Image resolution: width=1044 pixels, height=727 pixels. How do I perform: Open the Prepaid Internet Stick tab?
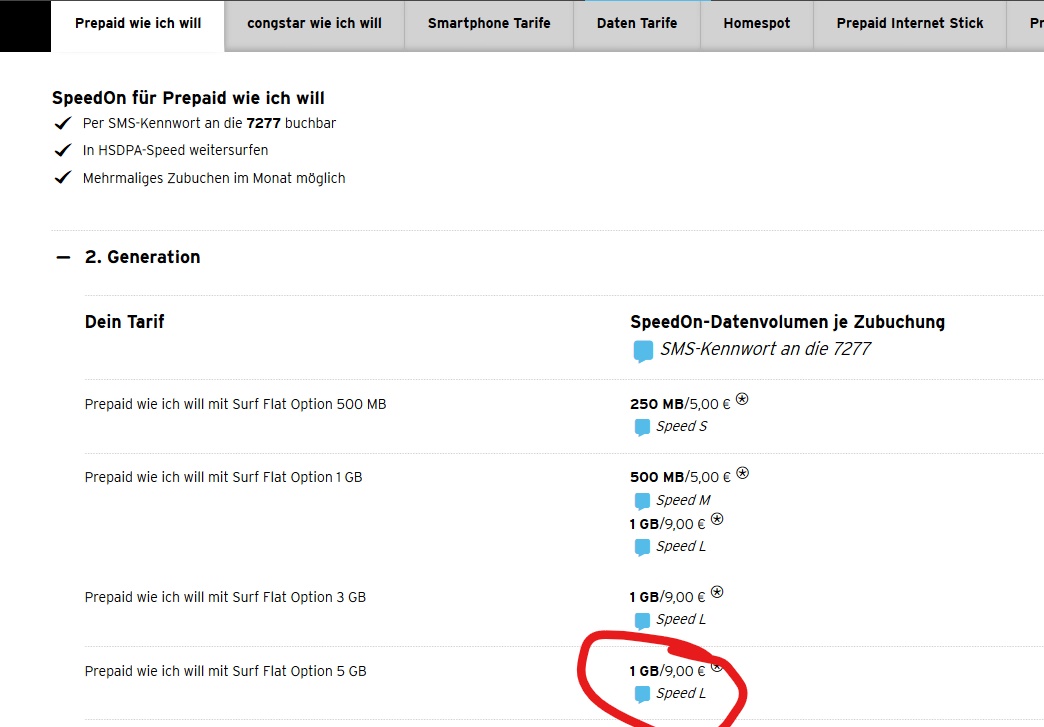point(910,23)
